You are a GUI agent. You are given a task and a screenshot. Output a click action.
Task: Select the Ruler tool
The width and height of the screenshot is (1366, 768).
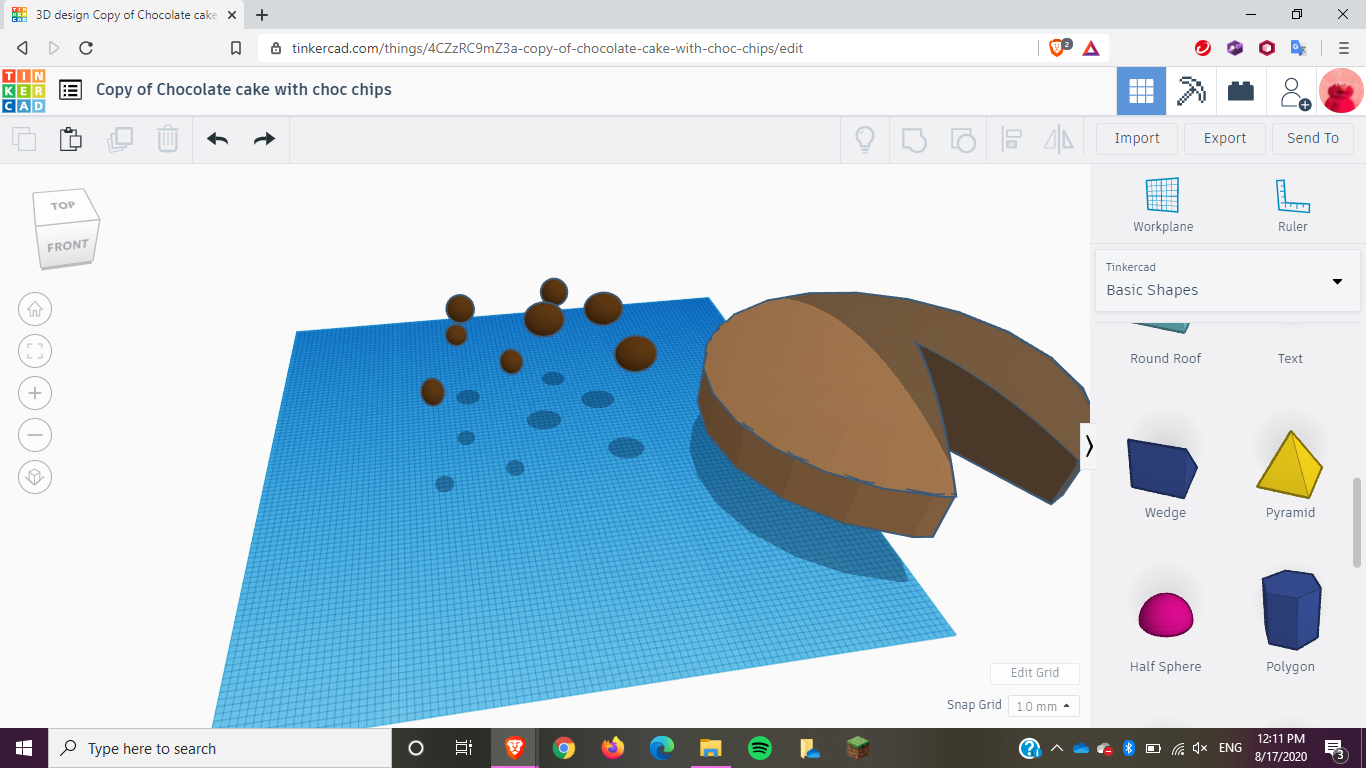1293,205
